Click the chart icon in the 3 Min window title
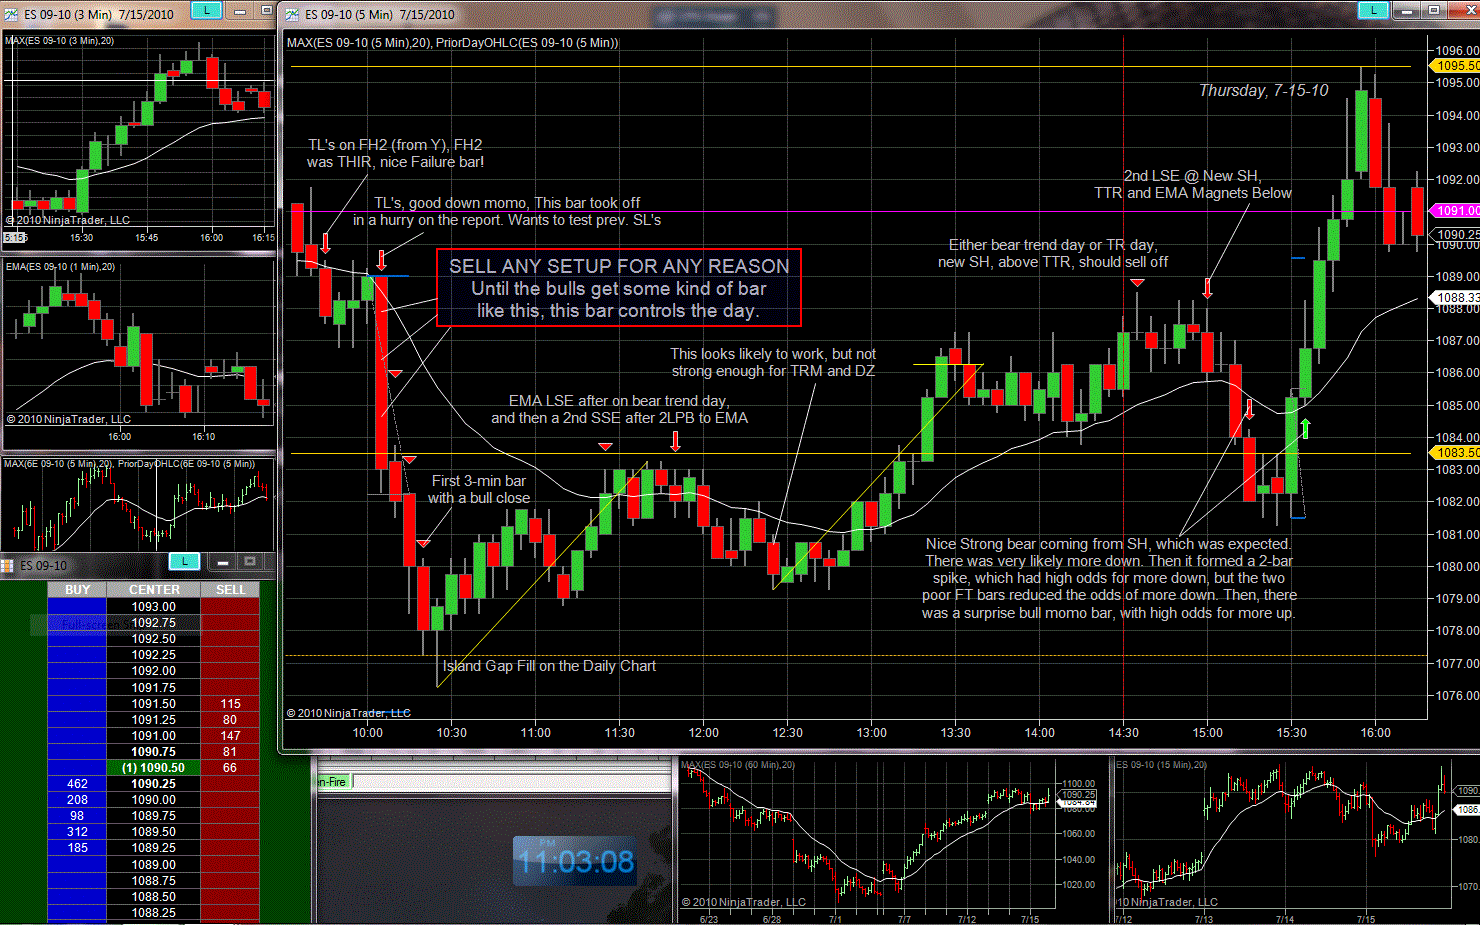This screenshot has width=1480, height=925. point(11,14)
